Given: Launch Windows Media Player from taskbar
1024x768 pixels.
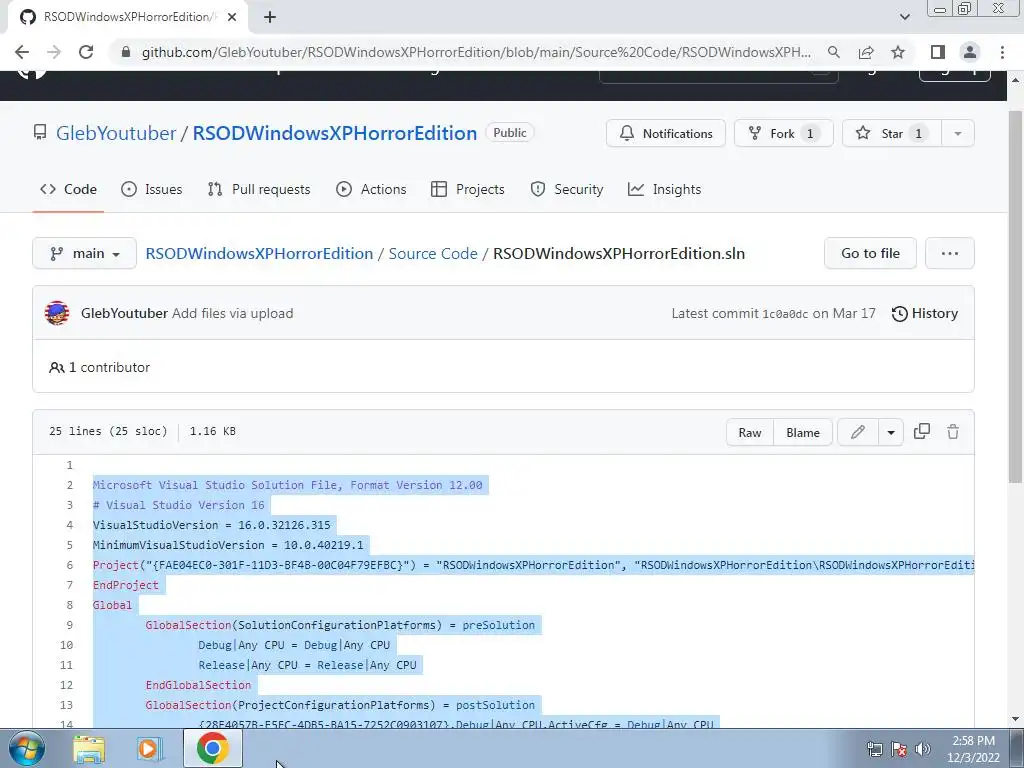Looking at the screenshot, I should point(150,749).
